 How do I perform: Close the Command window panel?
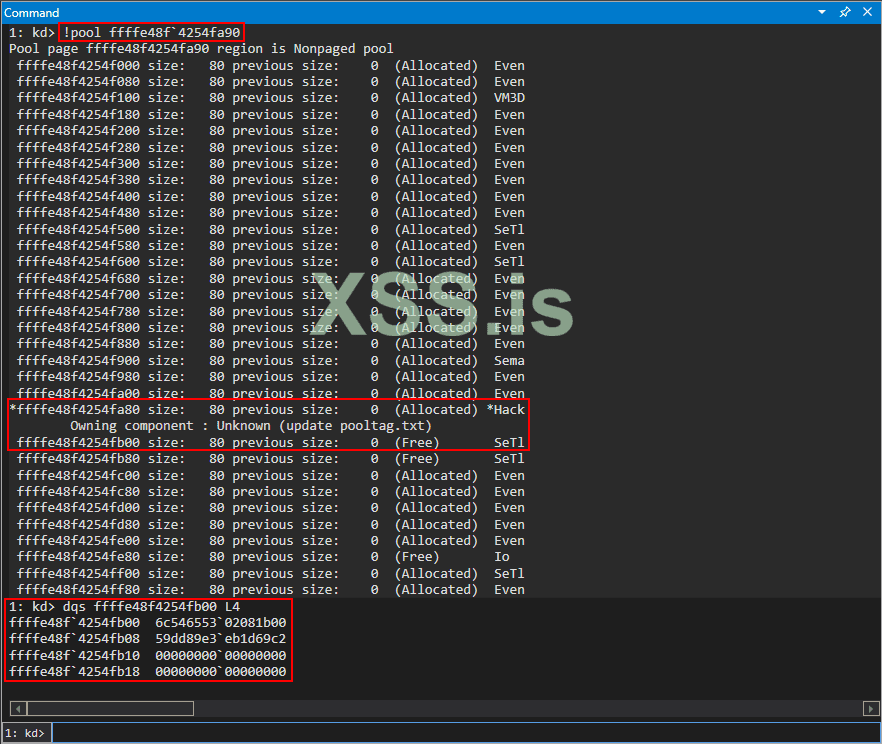click(x=867, y=12)
